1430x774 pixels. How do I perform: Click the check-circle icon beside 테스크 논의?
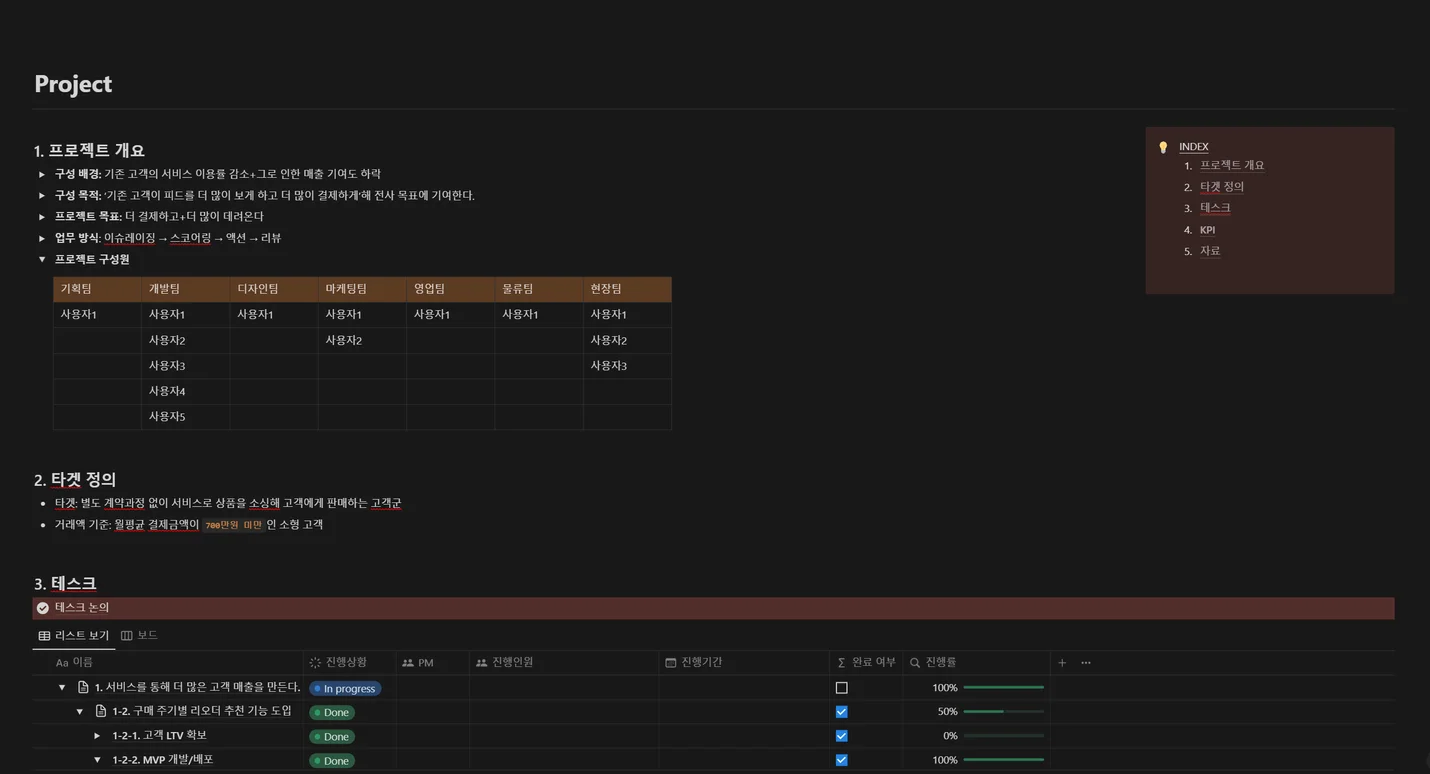point(43,608)
